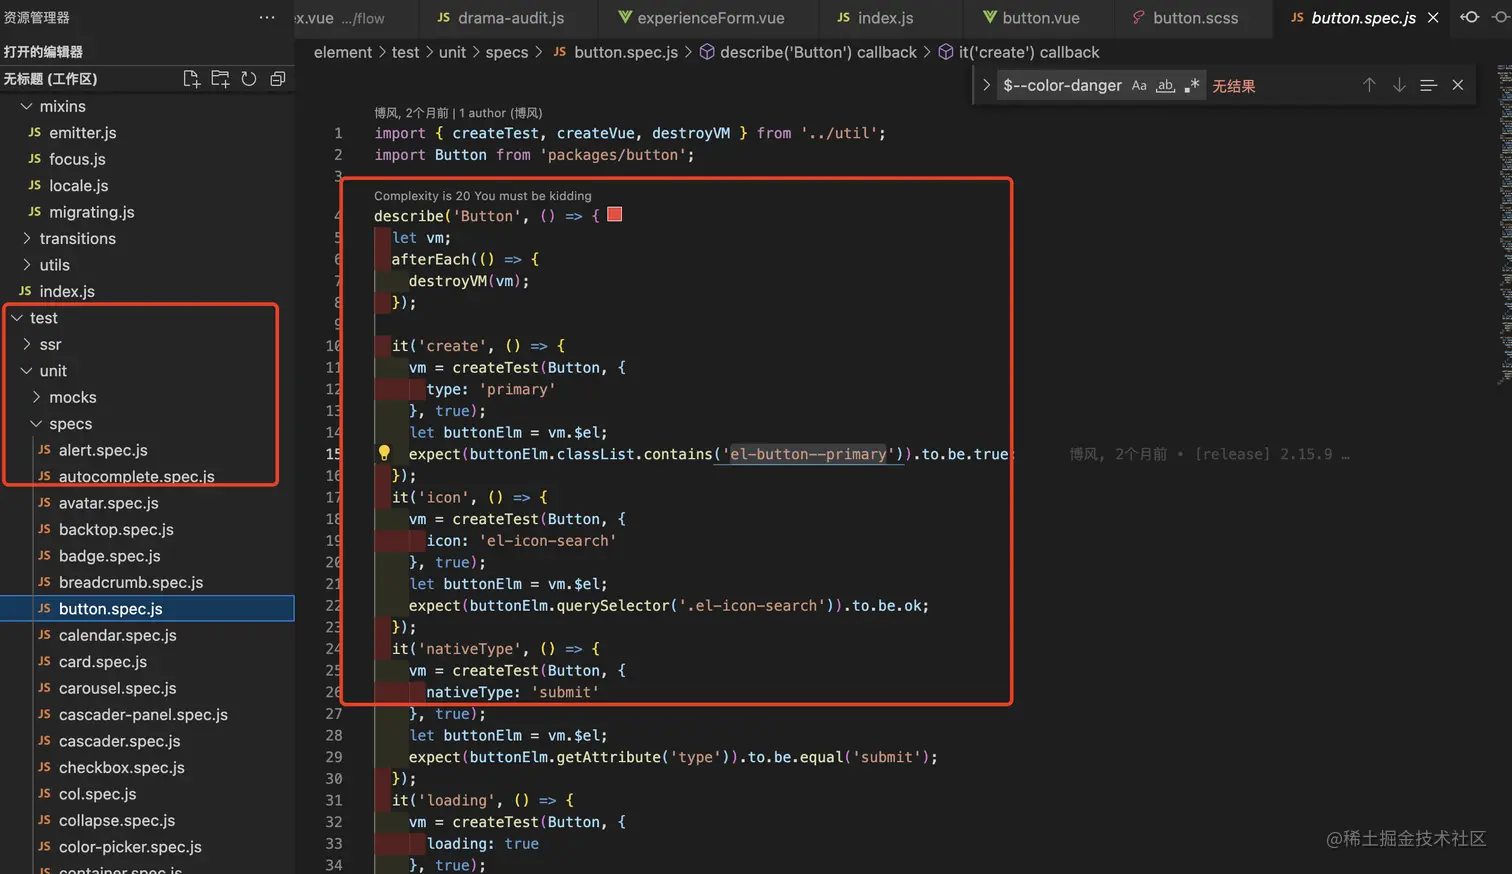1512x874 pixels.
Task: Click 'element' breadcrumb segment
Action: click(343, 52)
